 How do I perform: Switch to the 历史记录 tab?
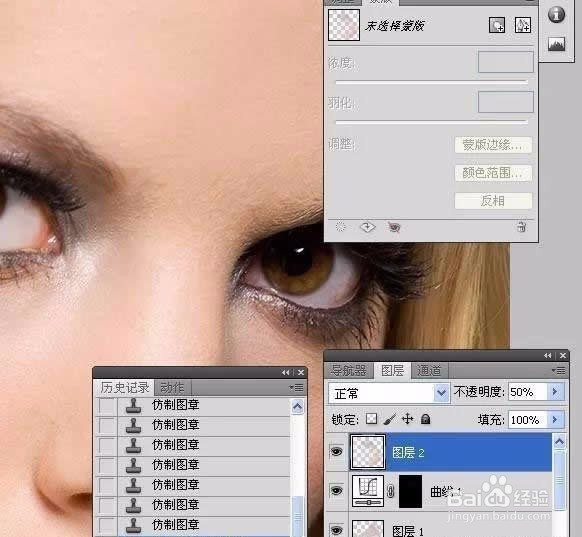point(125,387)
